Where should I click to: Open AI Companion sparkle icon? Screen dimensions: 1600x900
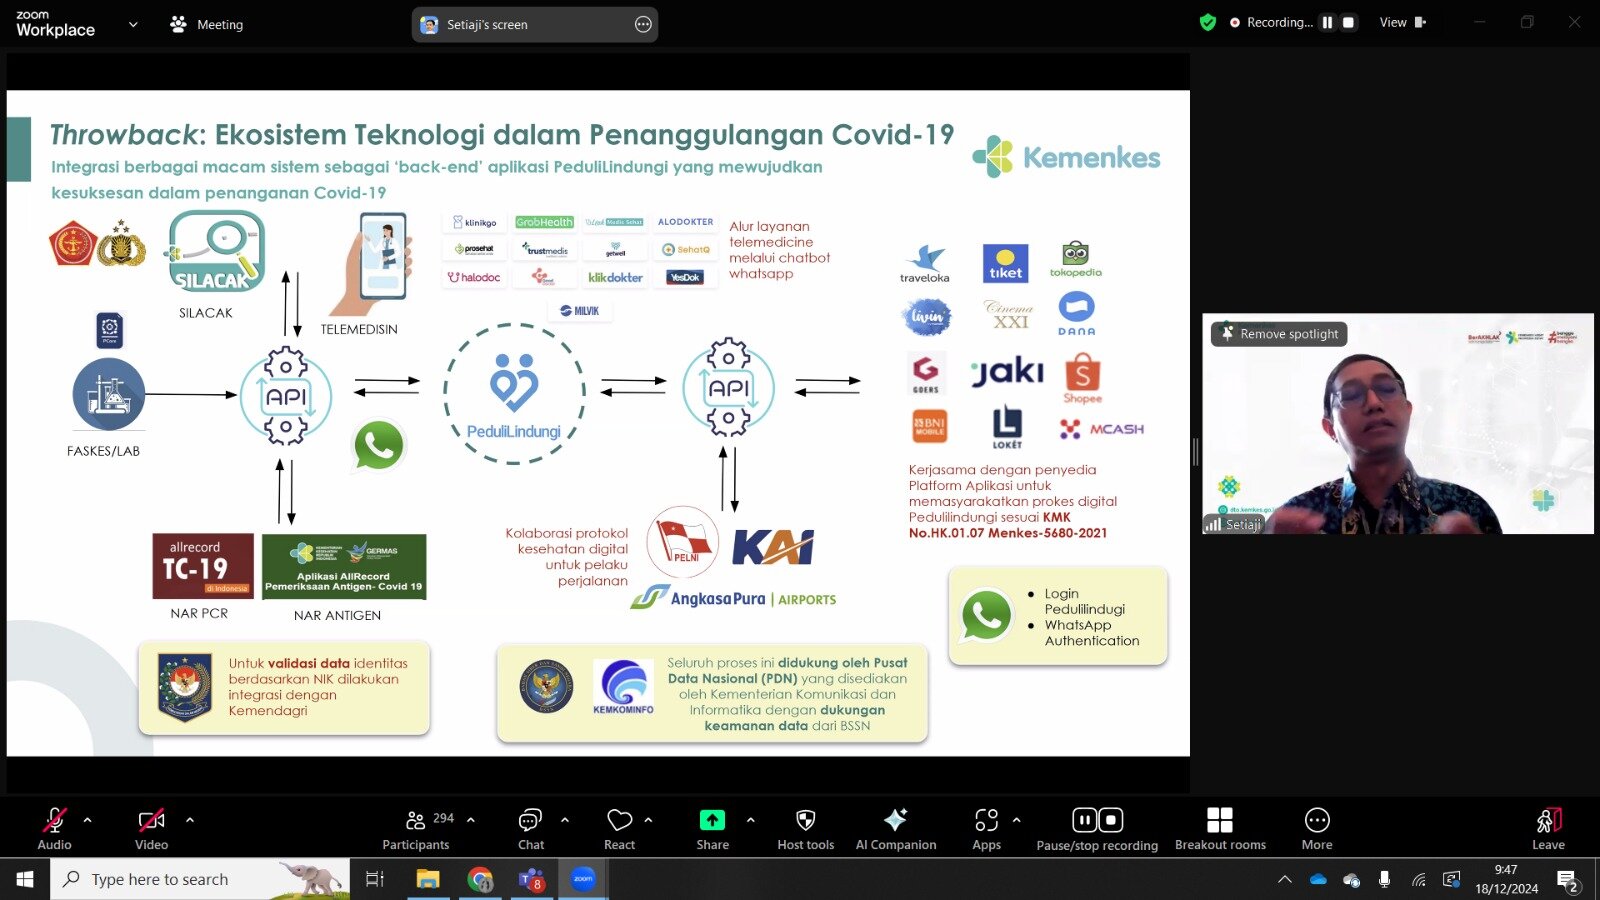(895, 820)
